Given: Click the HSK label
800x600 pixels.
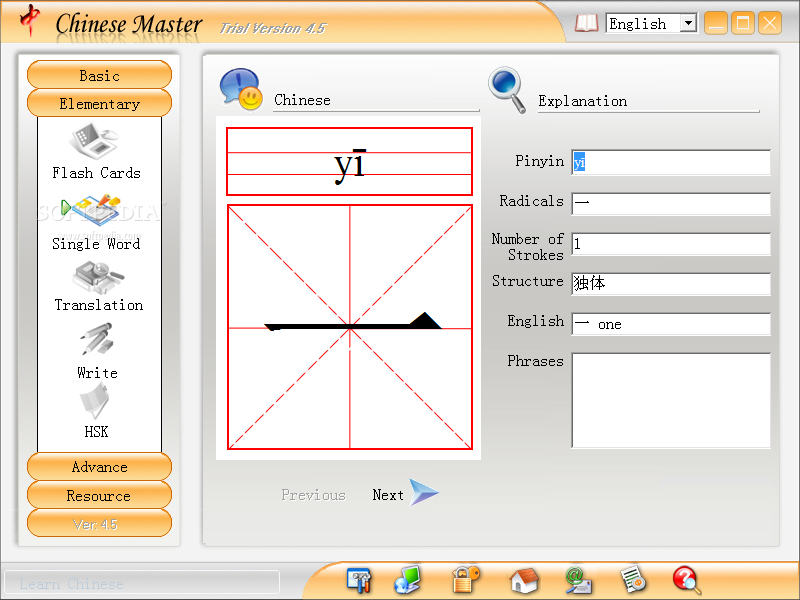Looking at the screenshot, I should (x=96, y=432).
